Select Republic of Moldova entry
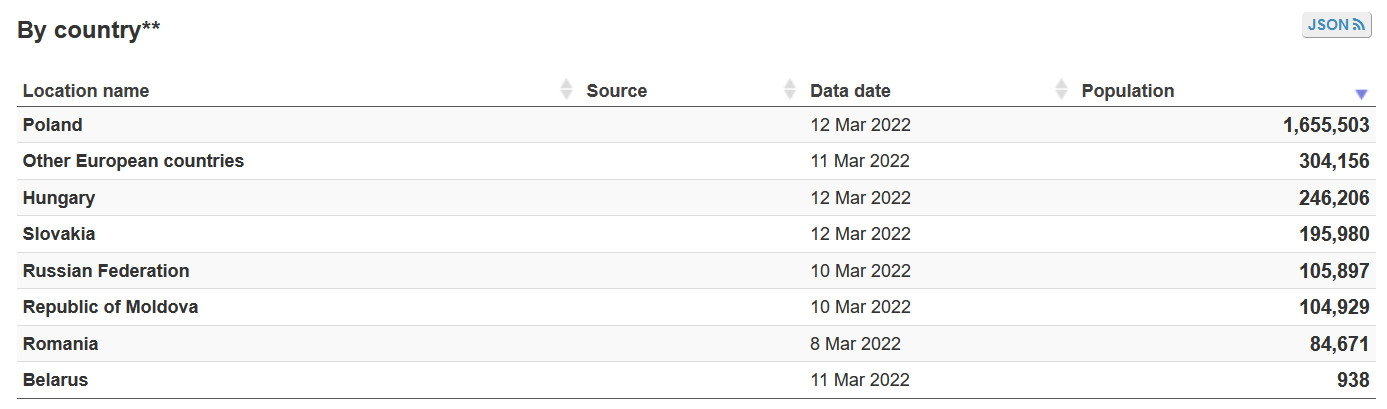This screenshot has width=1387, height=409. coord(110,307)
